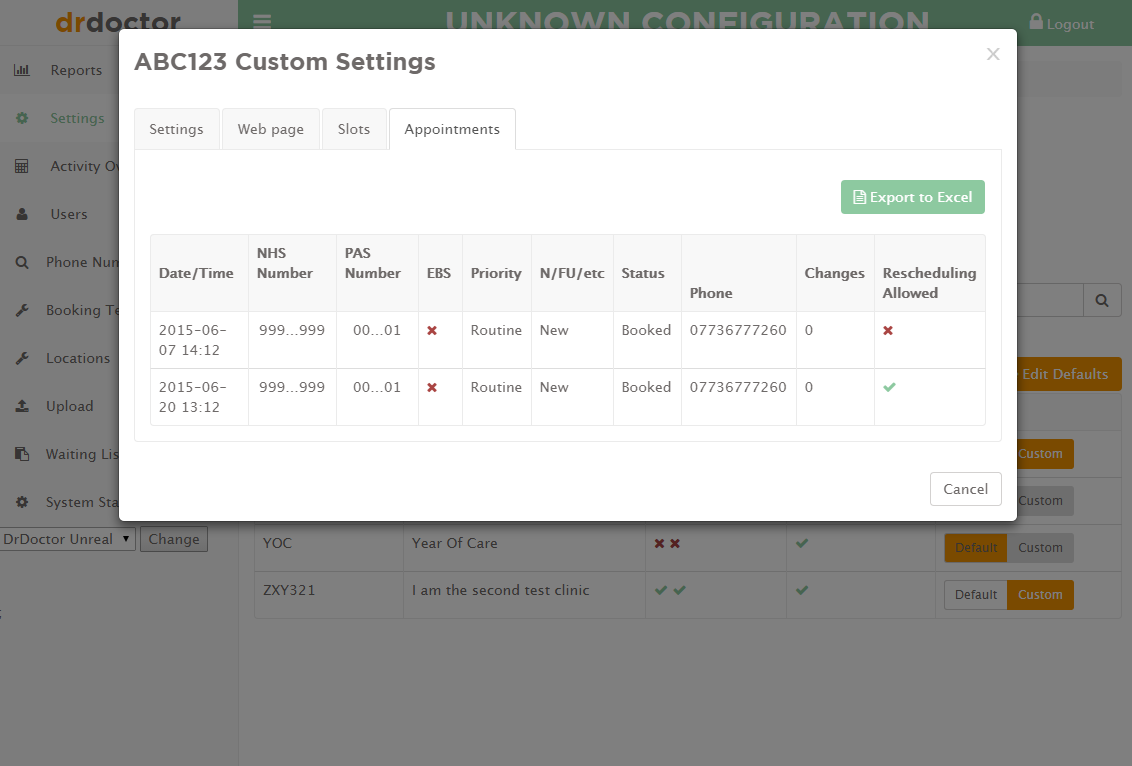Viewport: 1132px width, 766px height.
Task: Toggle ZXY321 clinic to Default
Action: point(975,595)
